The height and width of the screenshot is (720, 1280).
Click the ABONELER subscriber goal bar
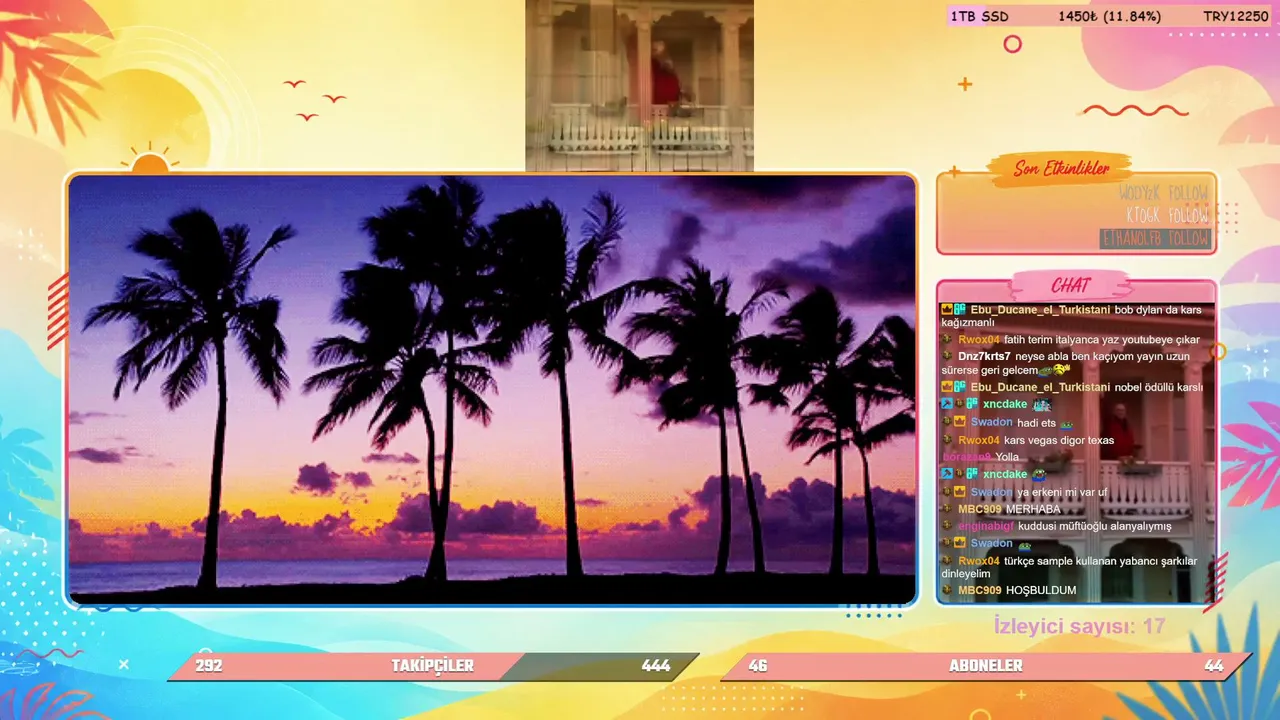point(986,666)
